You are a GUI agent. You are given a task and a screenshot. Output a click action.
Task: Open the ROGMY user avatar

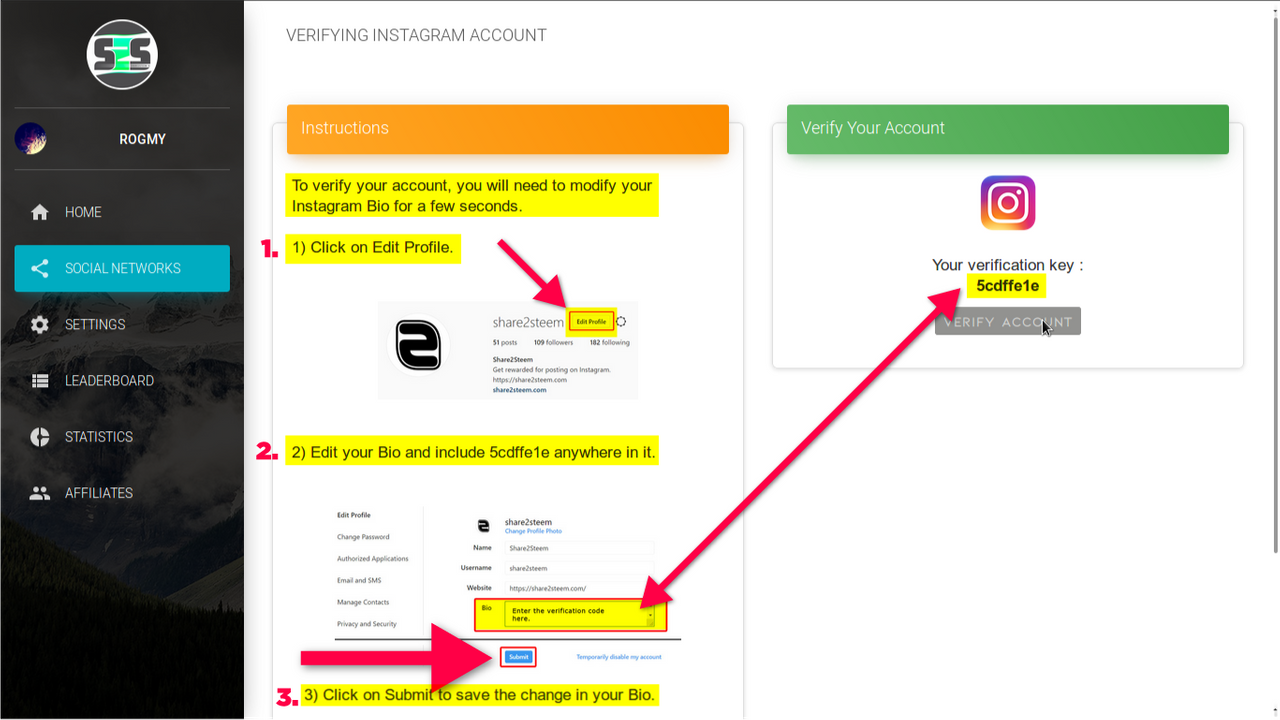30,138
